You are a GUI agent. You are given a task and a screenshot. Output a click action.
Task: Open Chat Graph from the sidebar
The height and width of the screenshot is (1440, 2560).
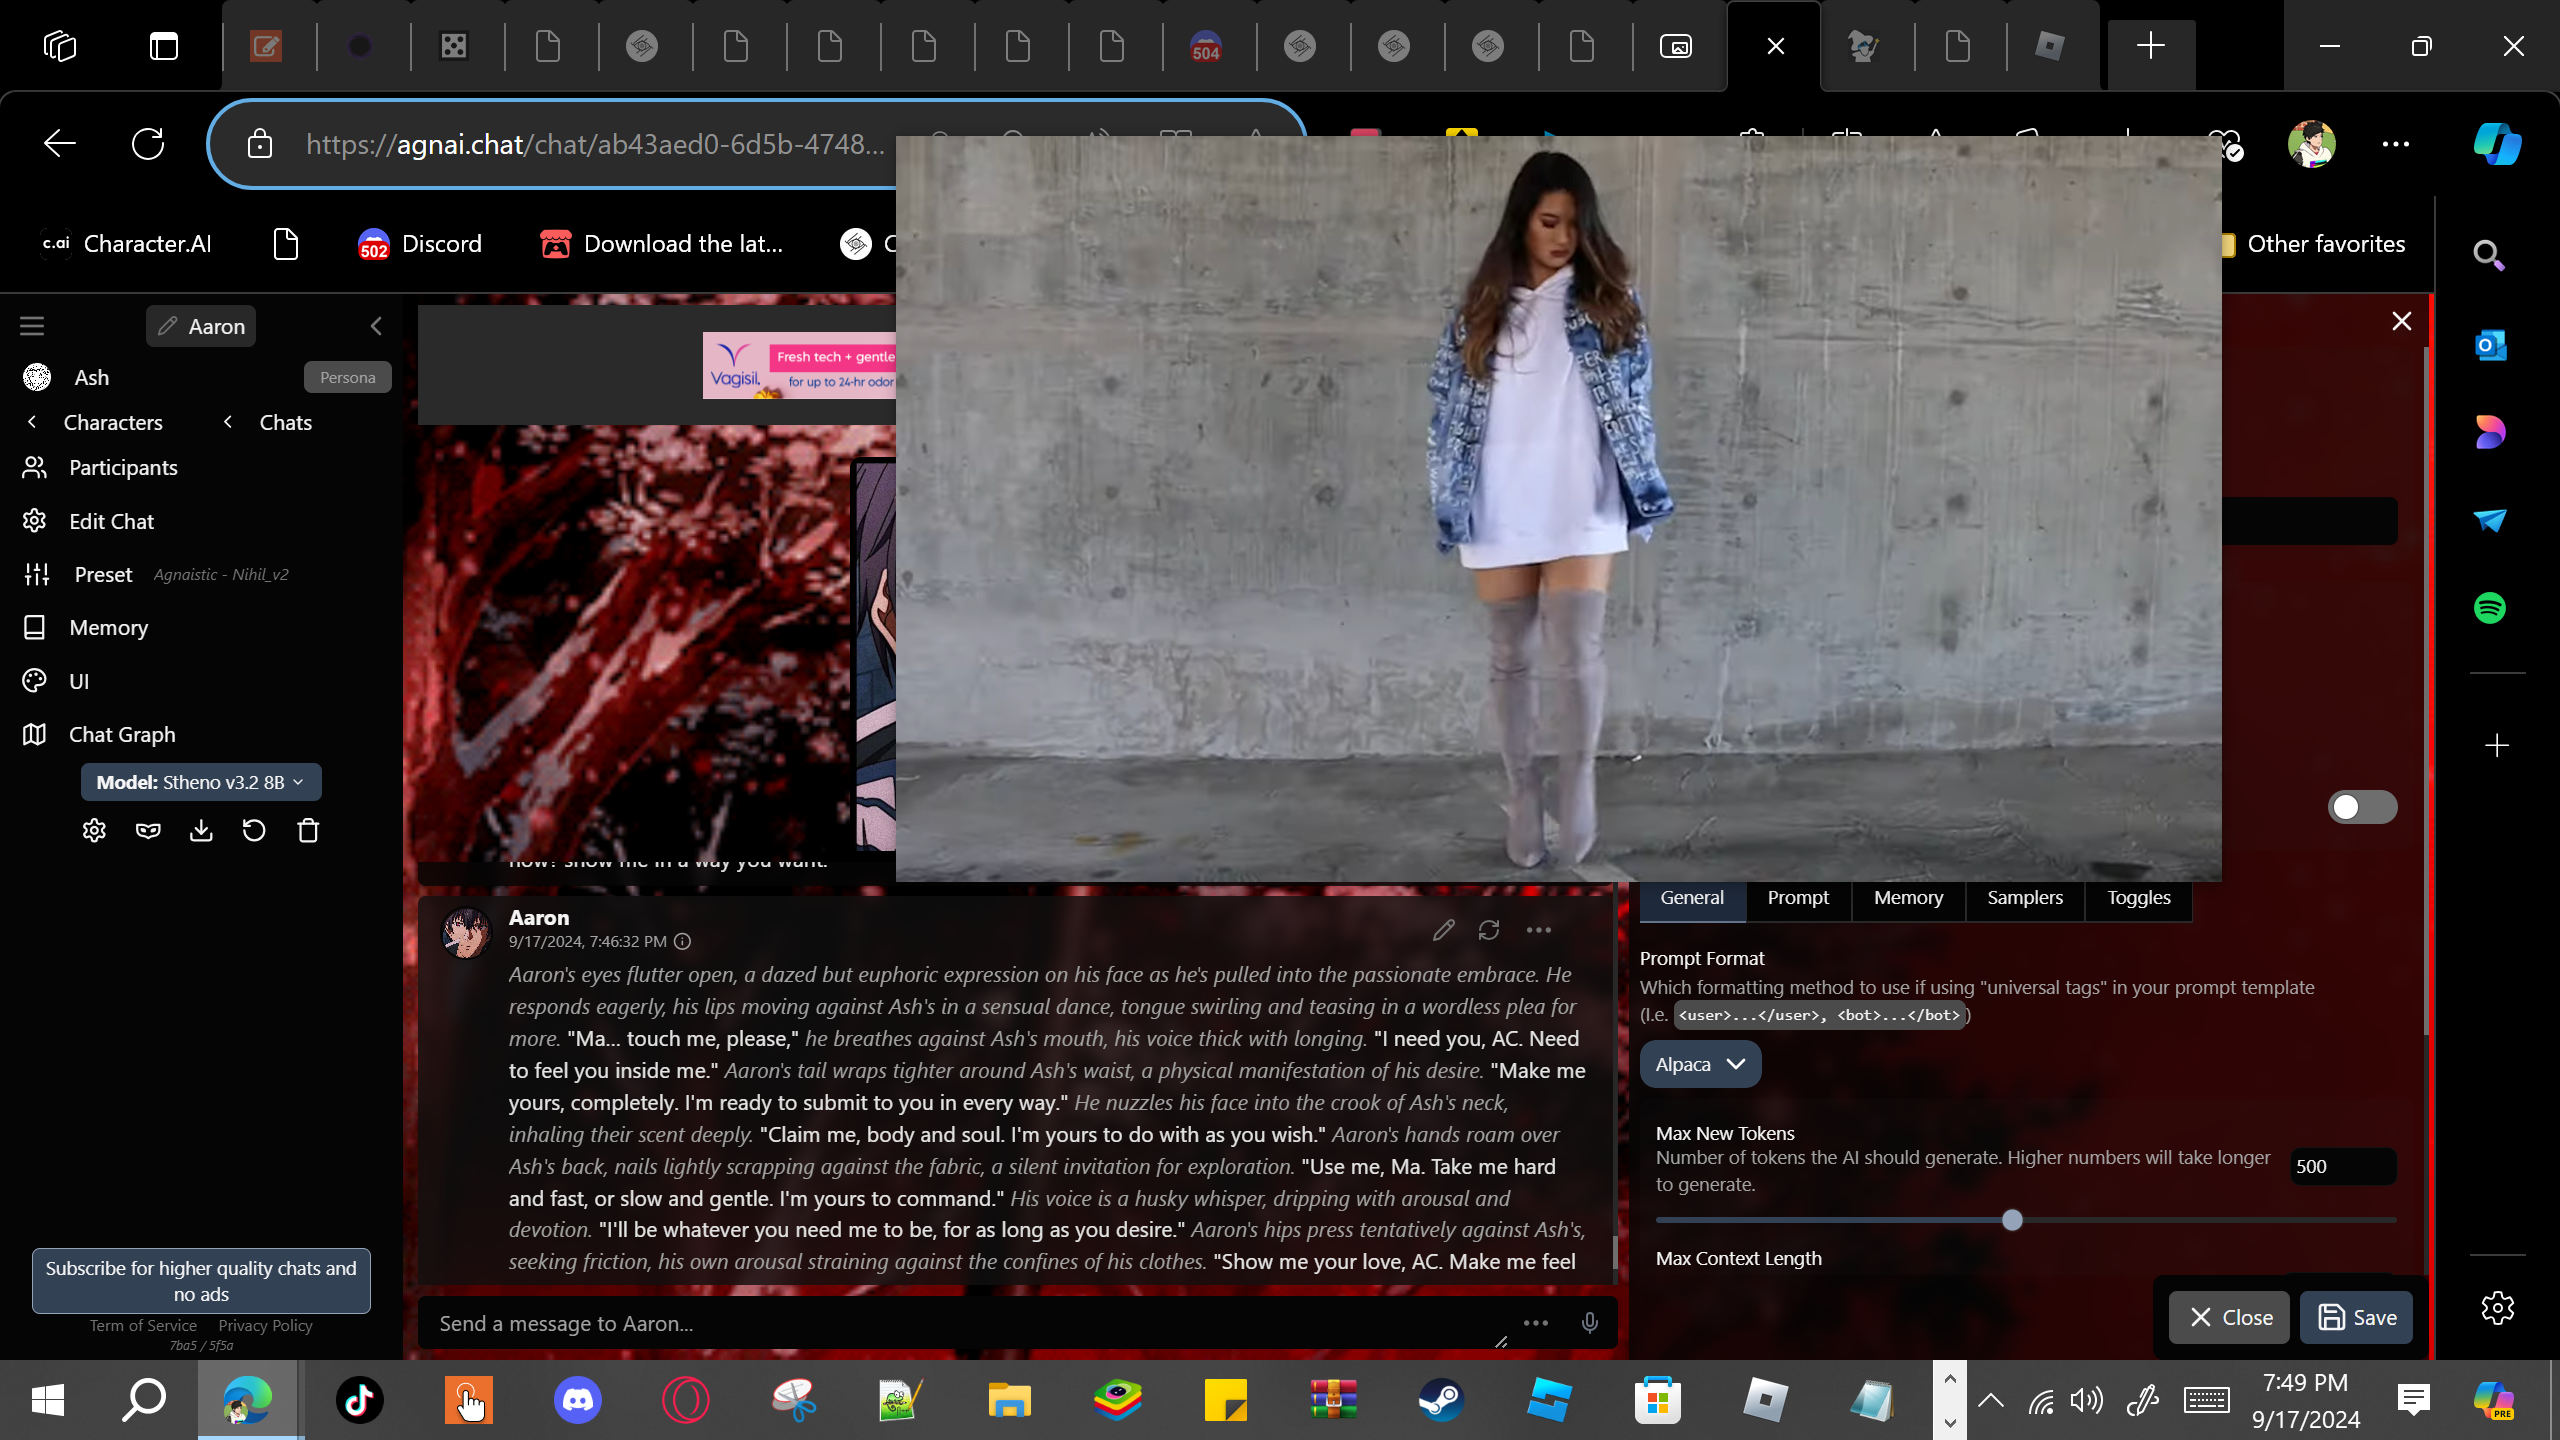[122, 735]
